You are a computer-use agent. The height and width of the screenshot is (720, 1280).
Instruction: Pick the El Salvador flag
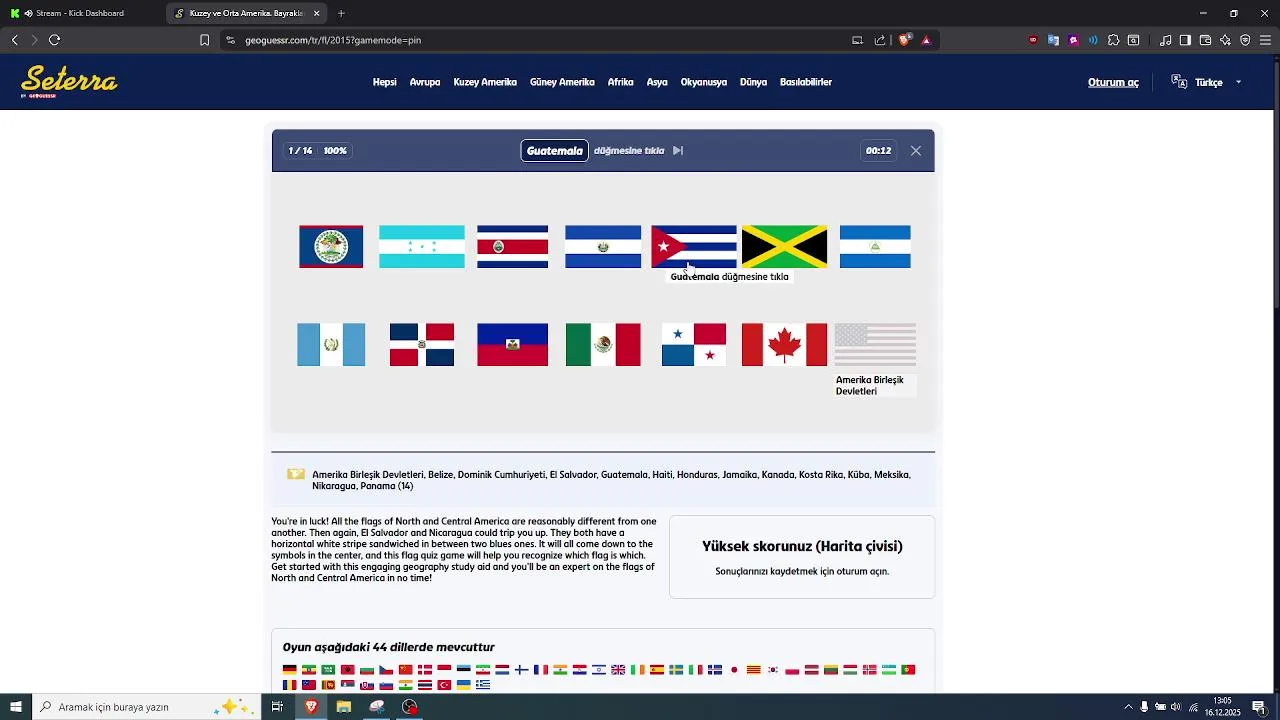[603, 247]
